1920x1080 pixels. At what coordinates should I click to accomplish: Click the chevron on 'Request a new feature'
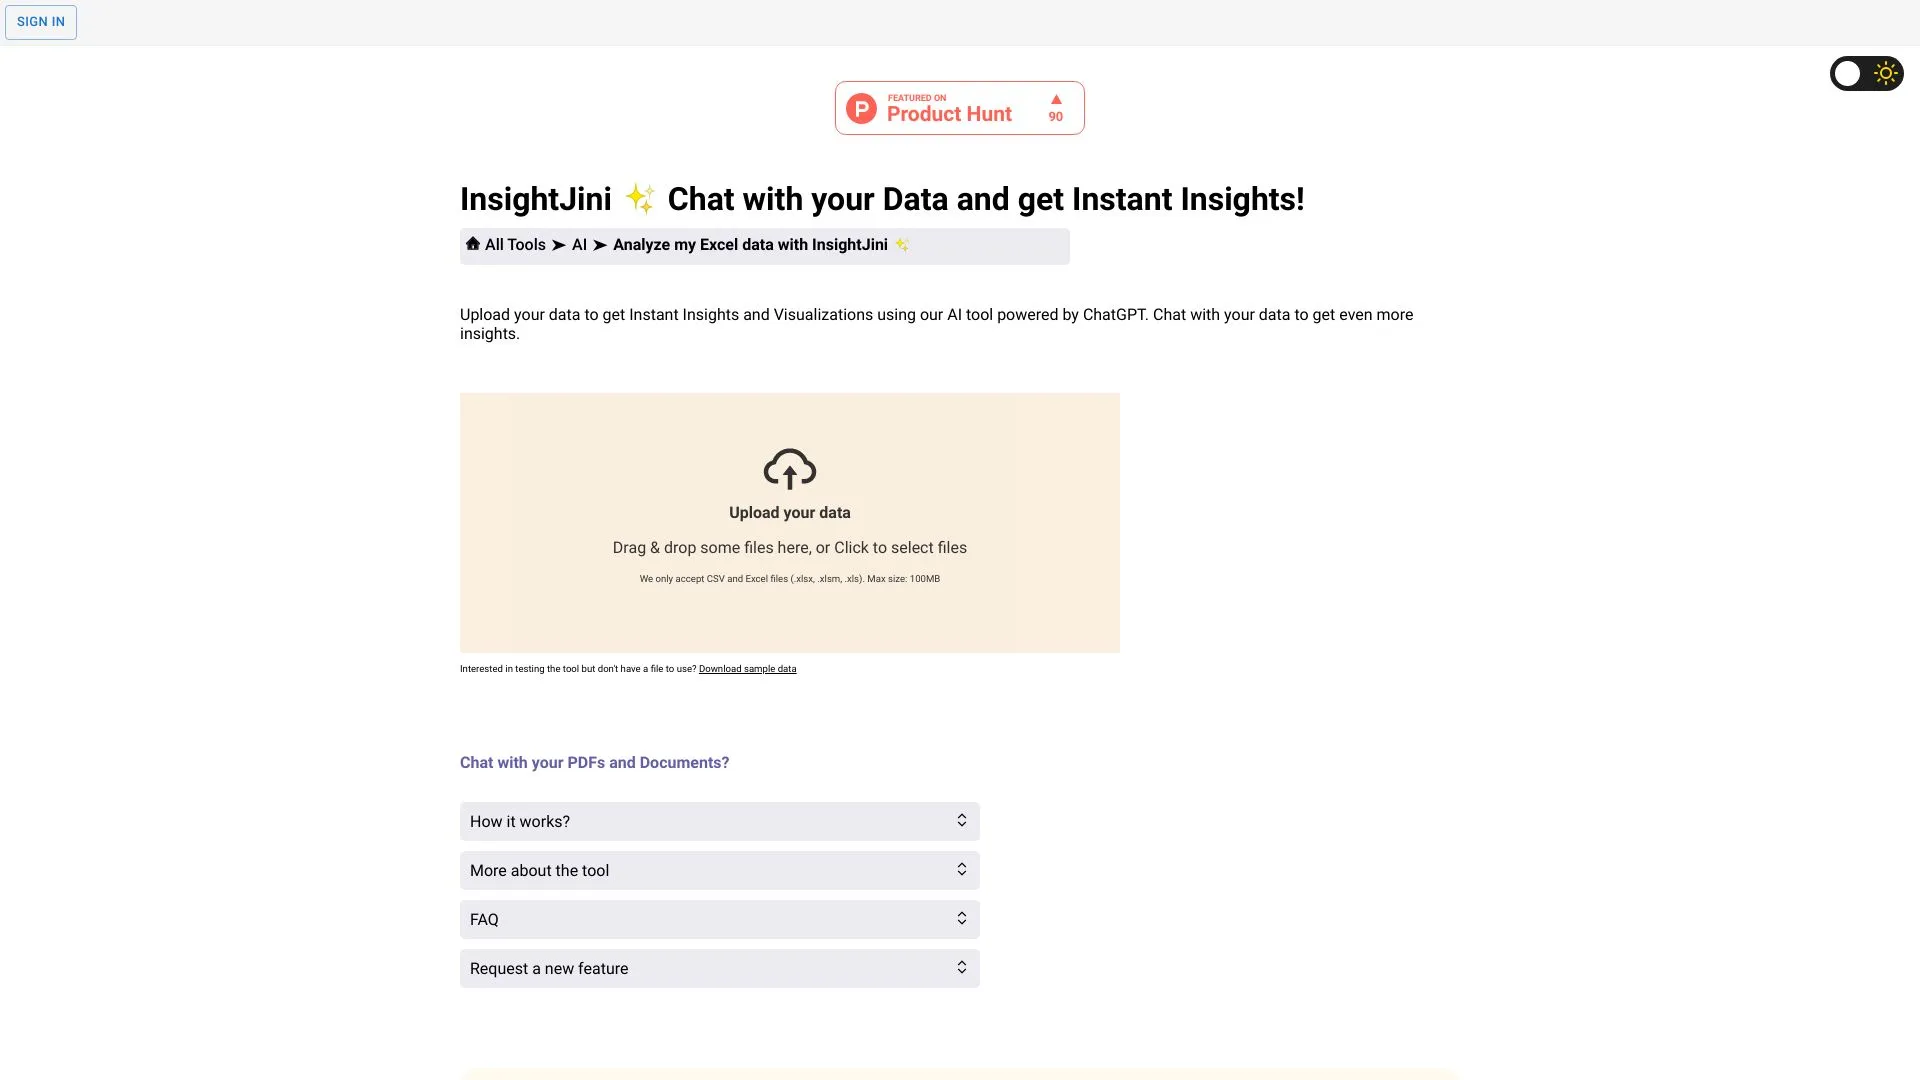tap(961, 967)
